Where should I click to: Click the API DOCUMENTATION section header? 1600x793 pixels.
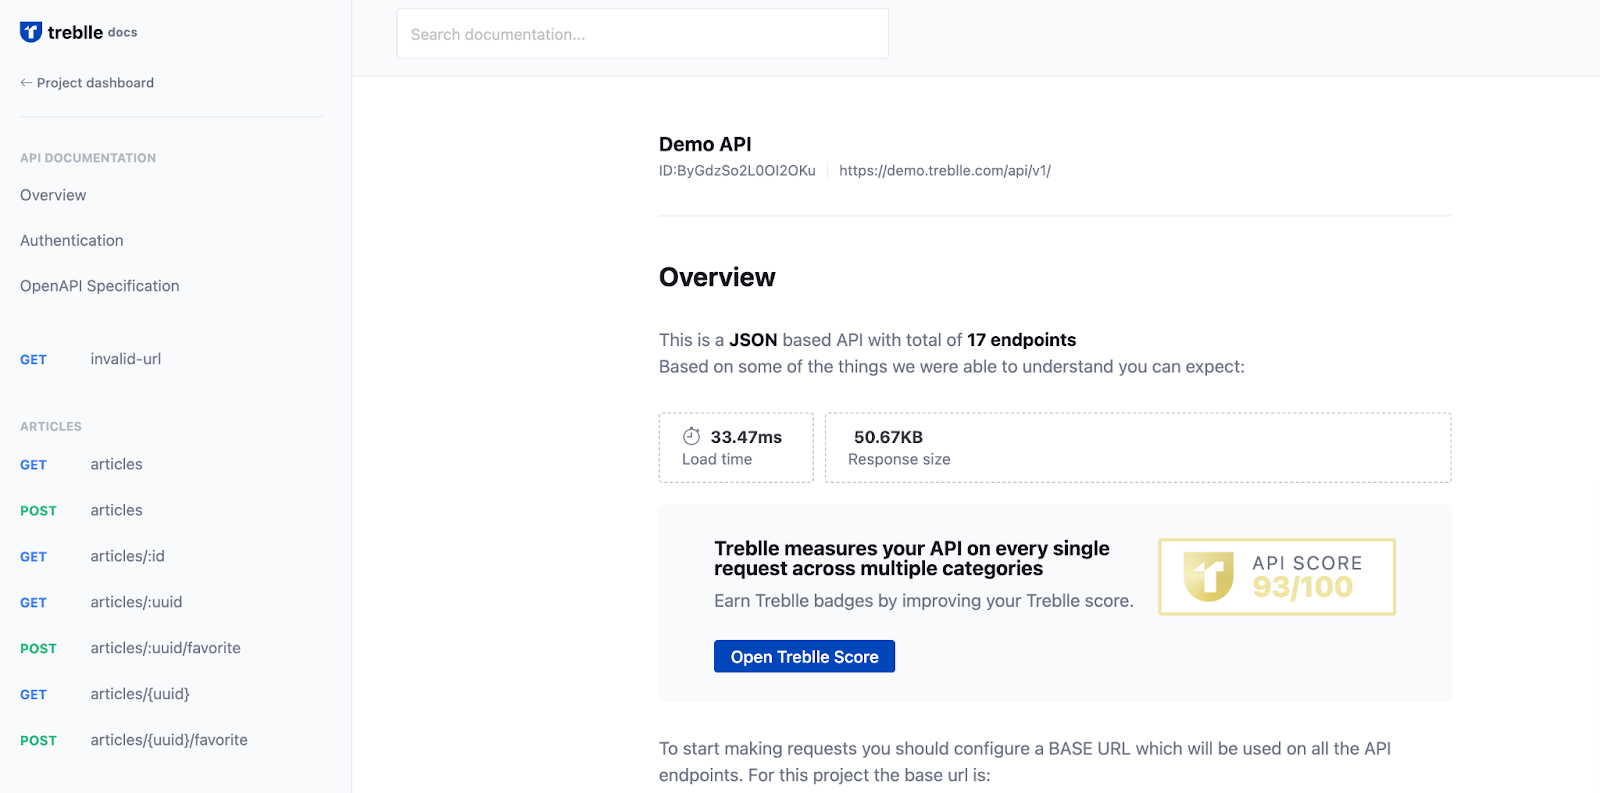(x=88, y=158)
